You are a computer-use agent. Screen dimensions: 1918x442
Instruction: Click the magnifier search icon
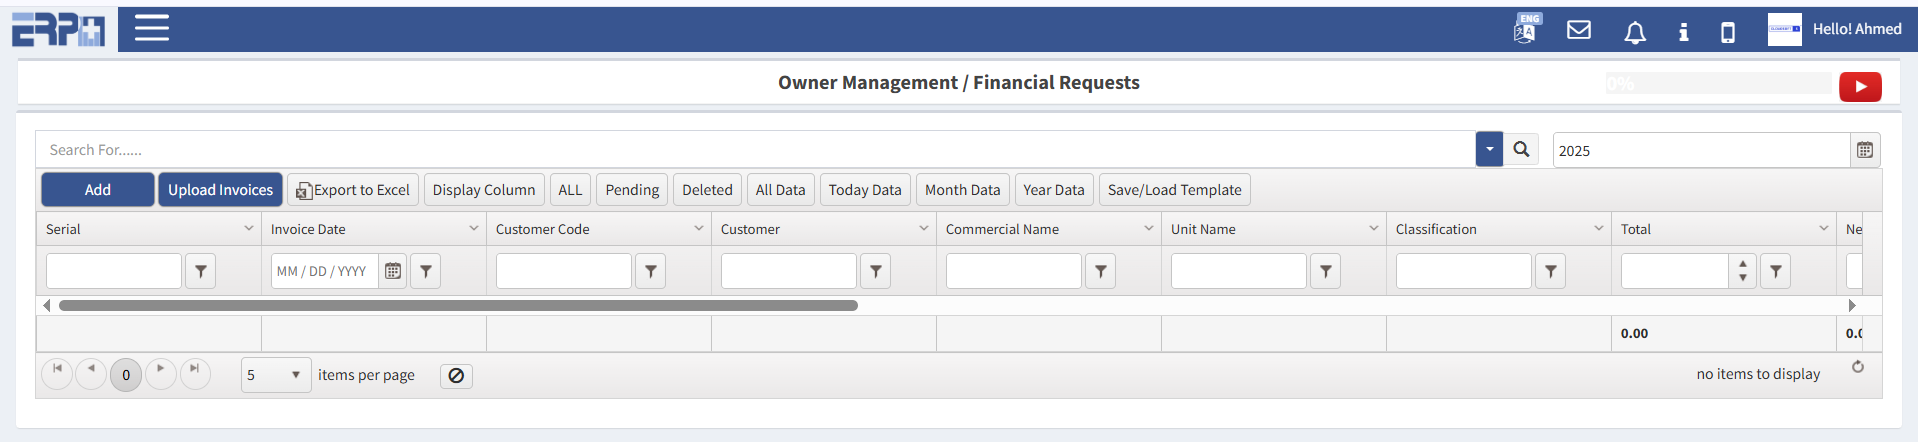1521,149
